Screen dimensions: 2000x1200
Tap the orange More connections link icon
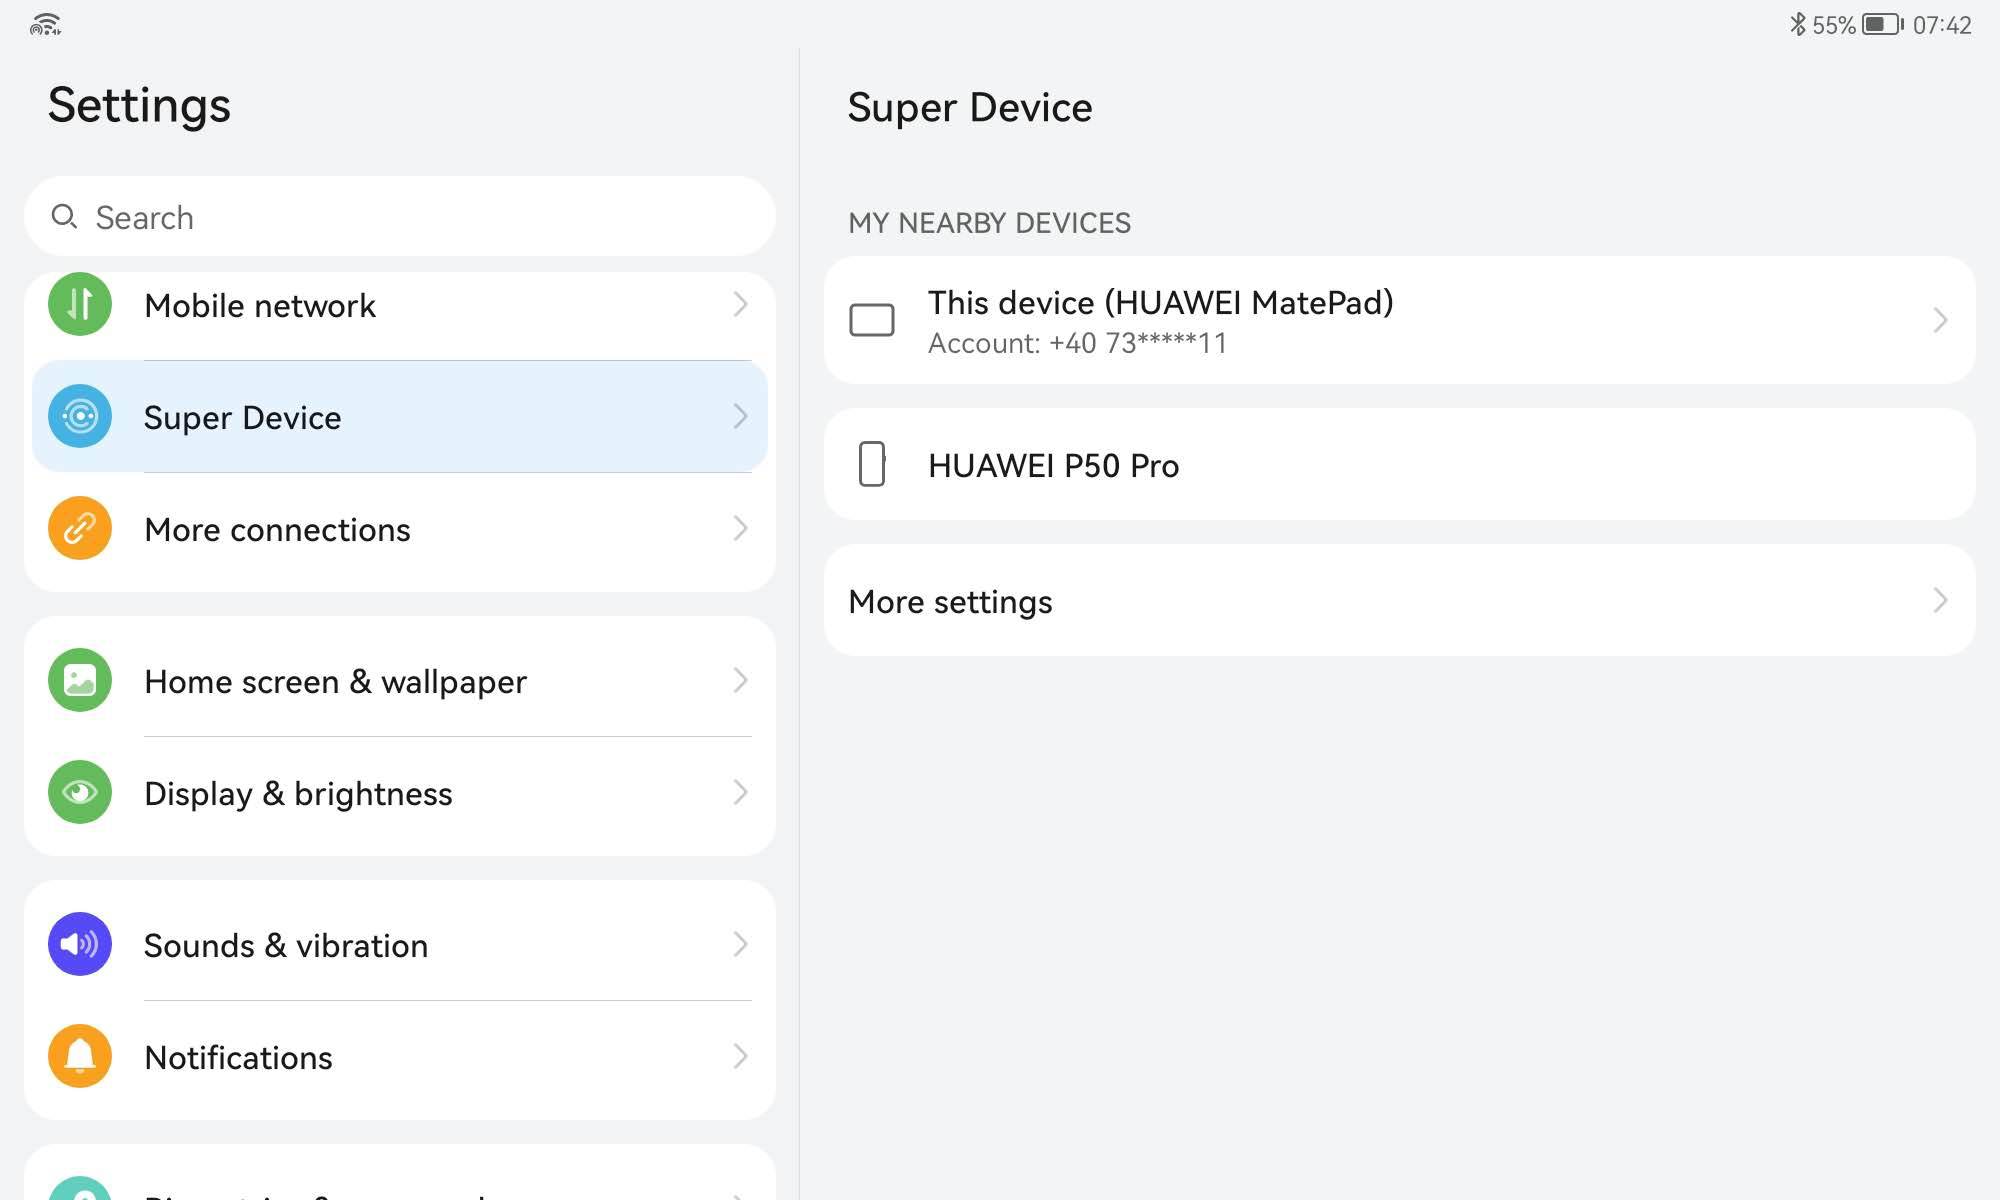pyautogui.click(x=80, y=528)
